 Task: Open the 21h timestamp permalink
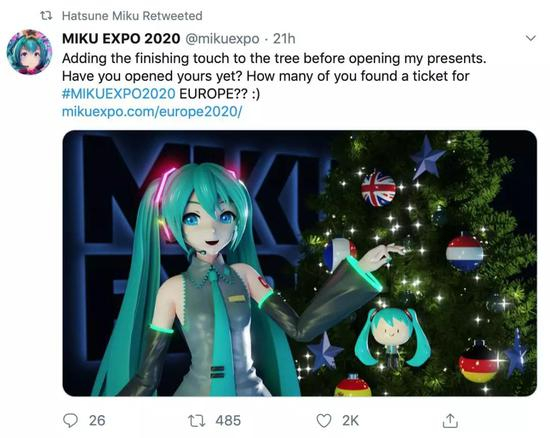pyautogui.click(x=284, y=39)
